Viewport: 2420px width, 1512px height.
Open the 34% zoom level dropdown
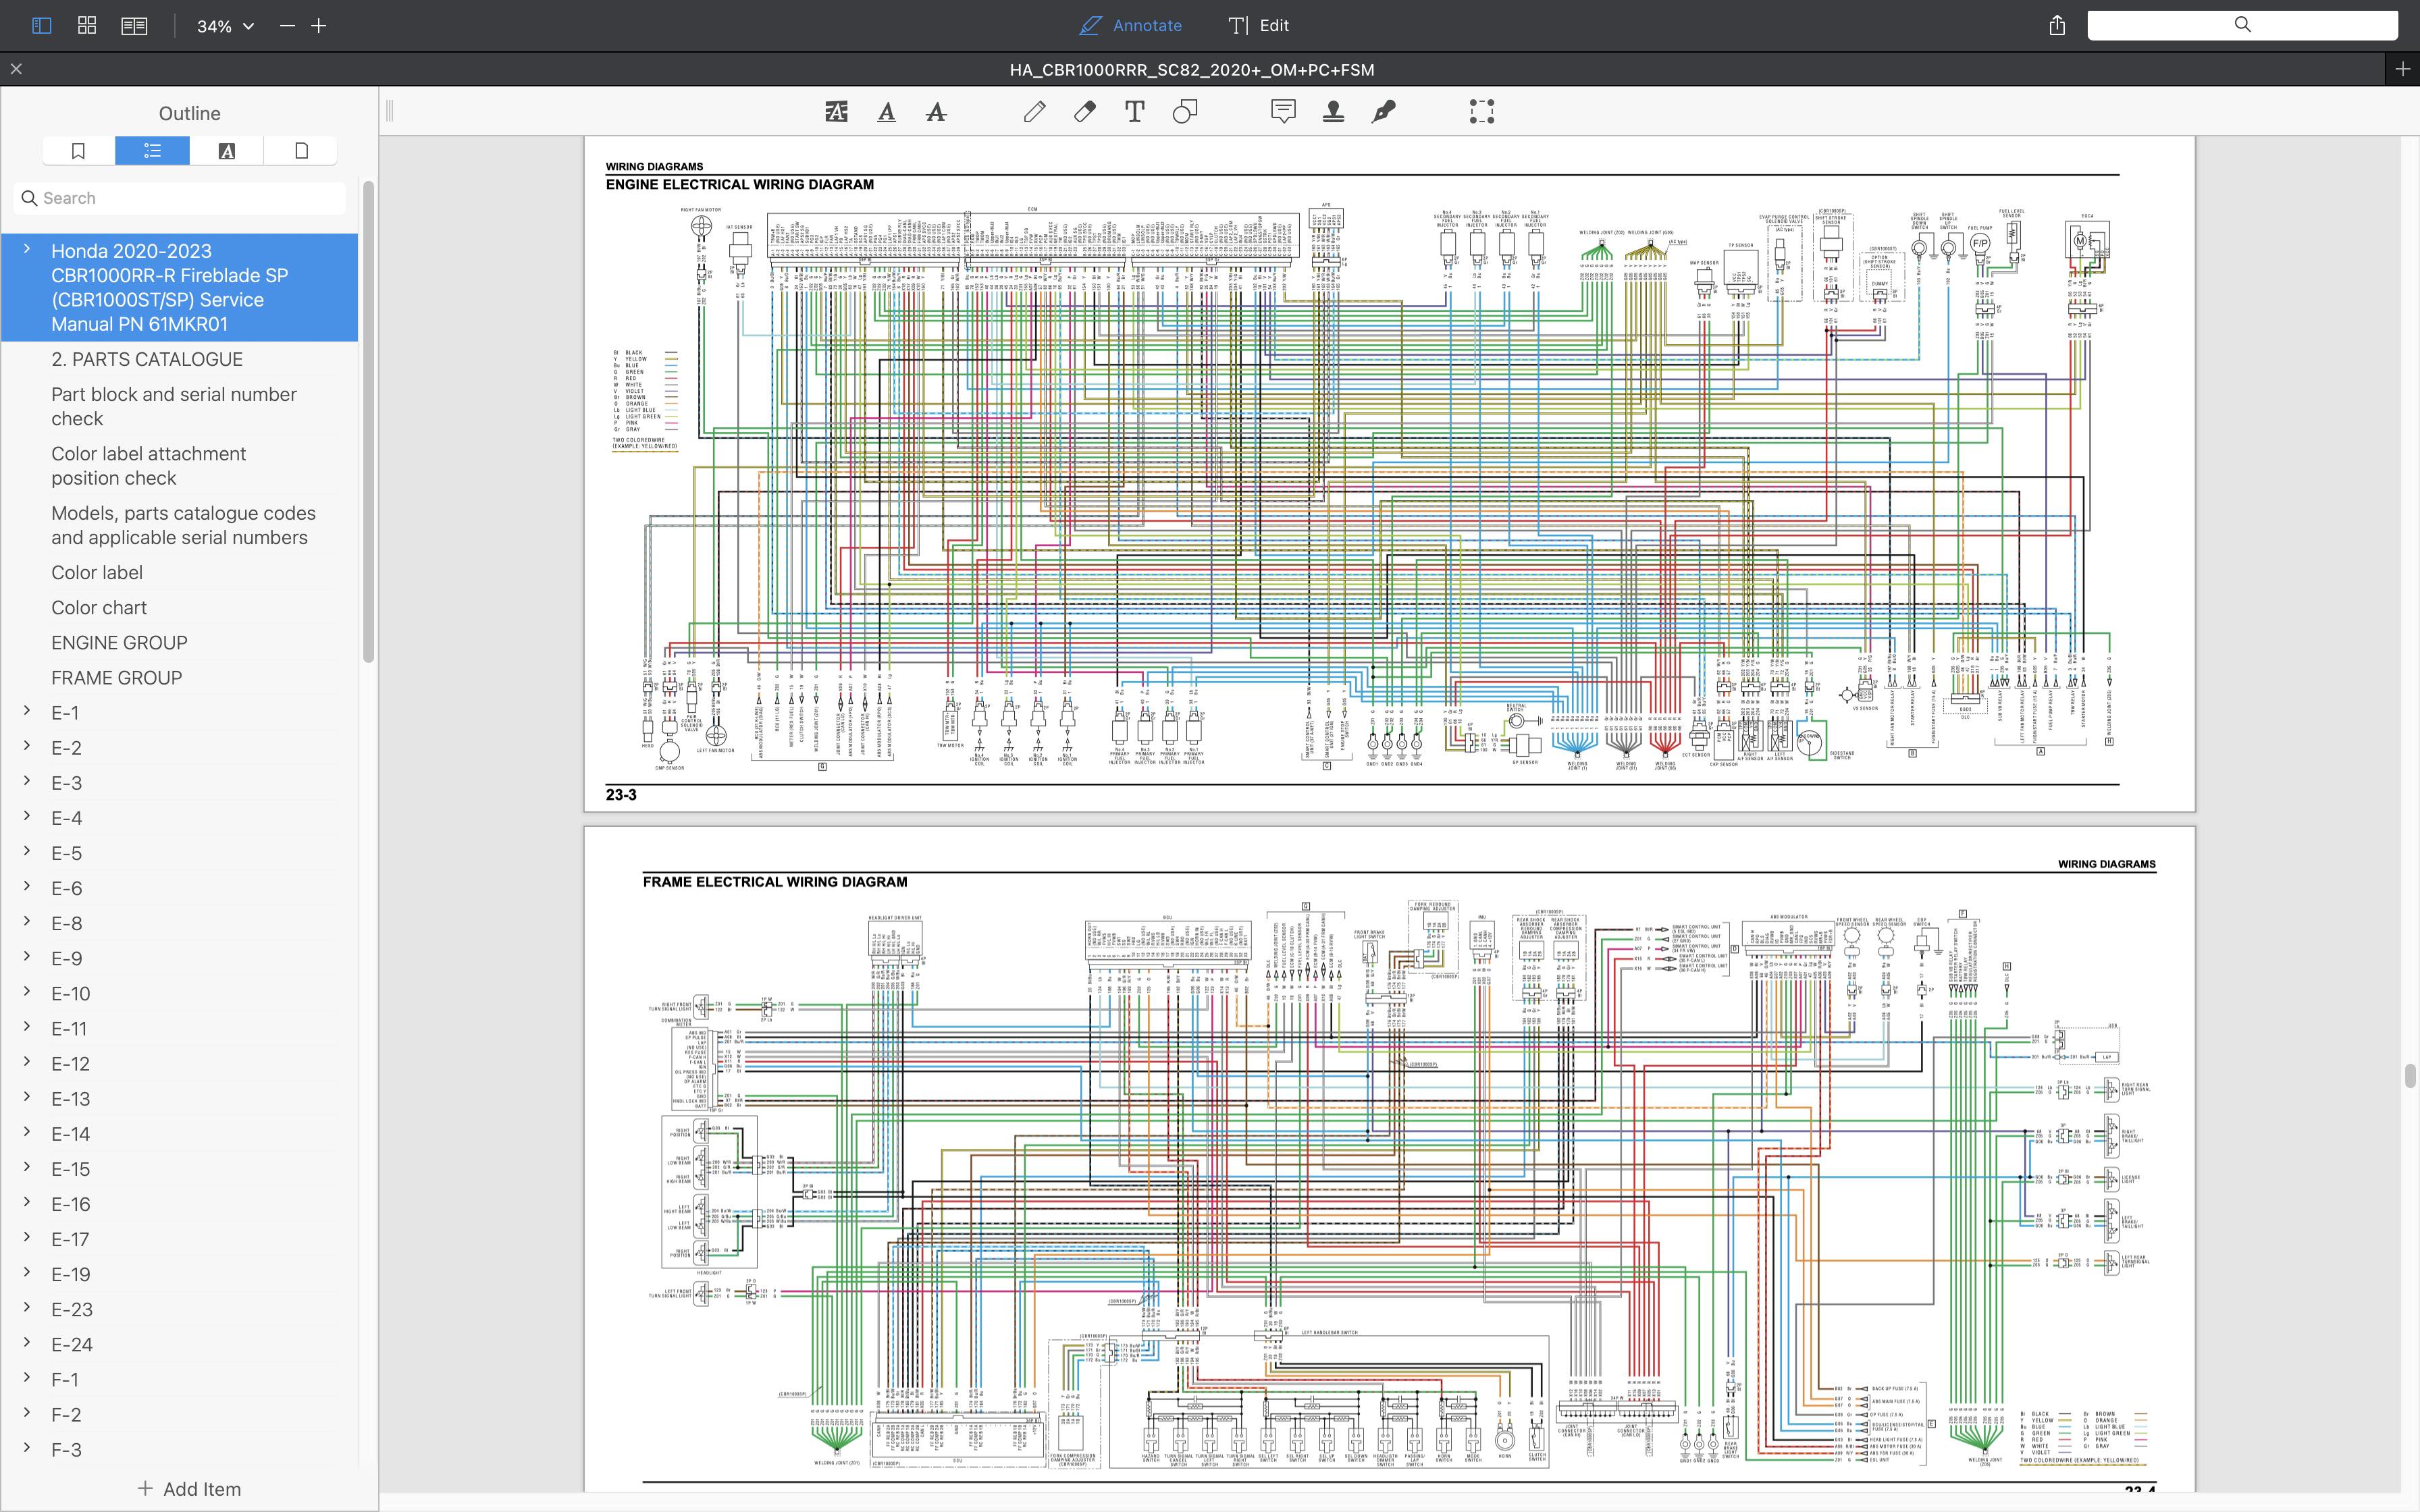click(225, 26)
